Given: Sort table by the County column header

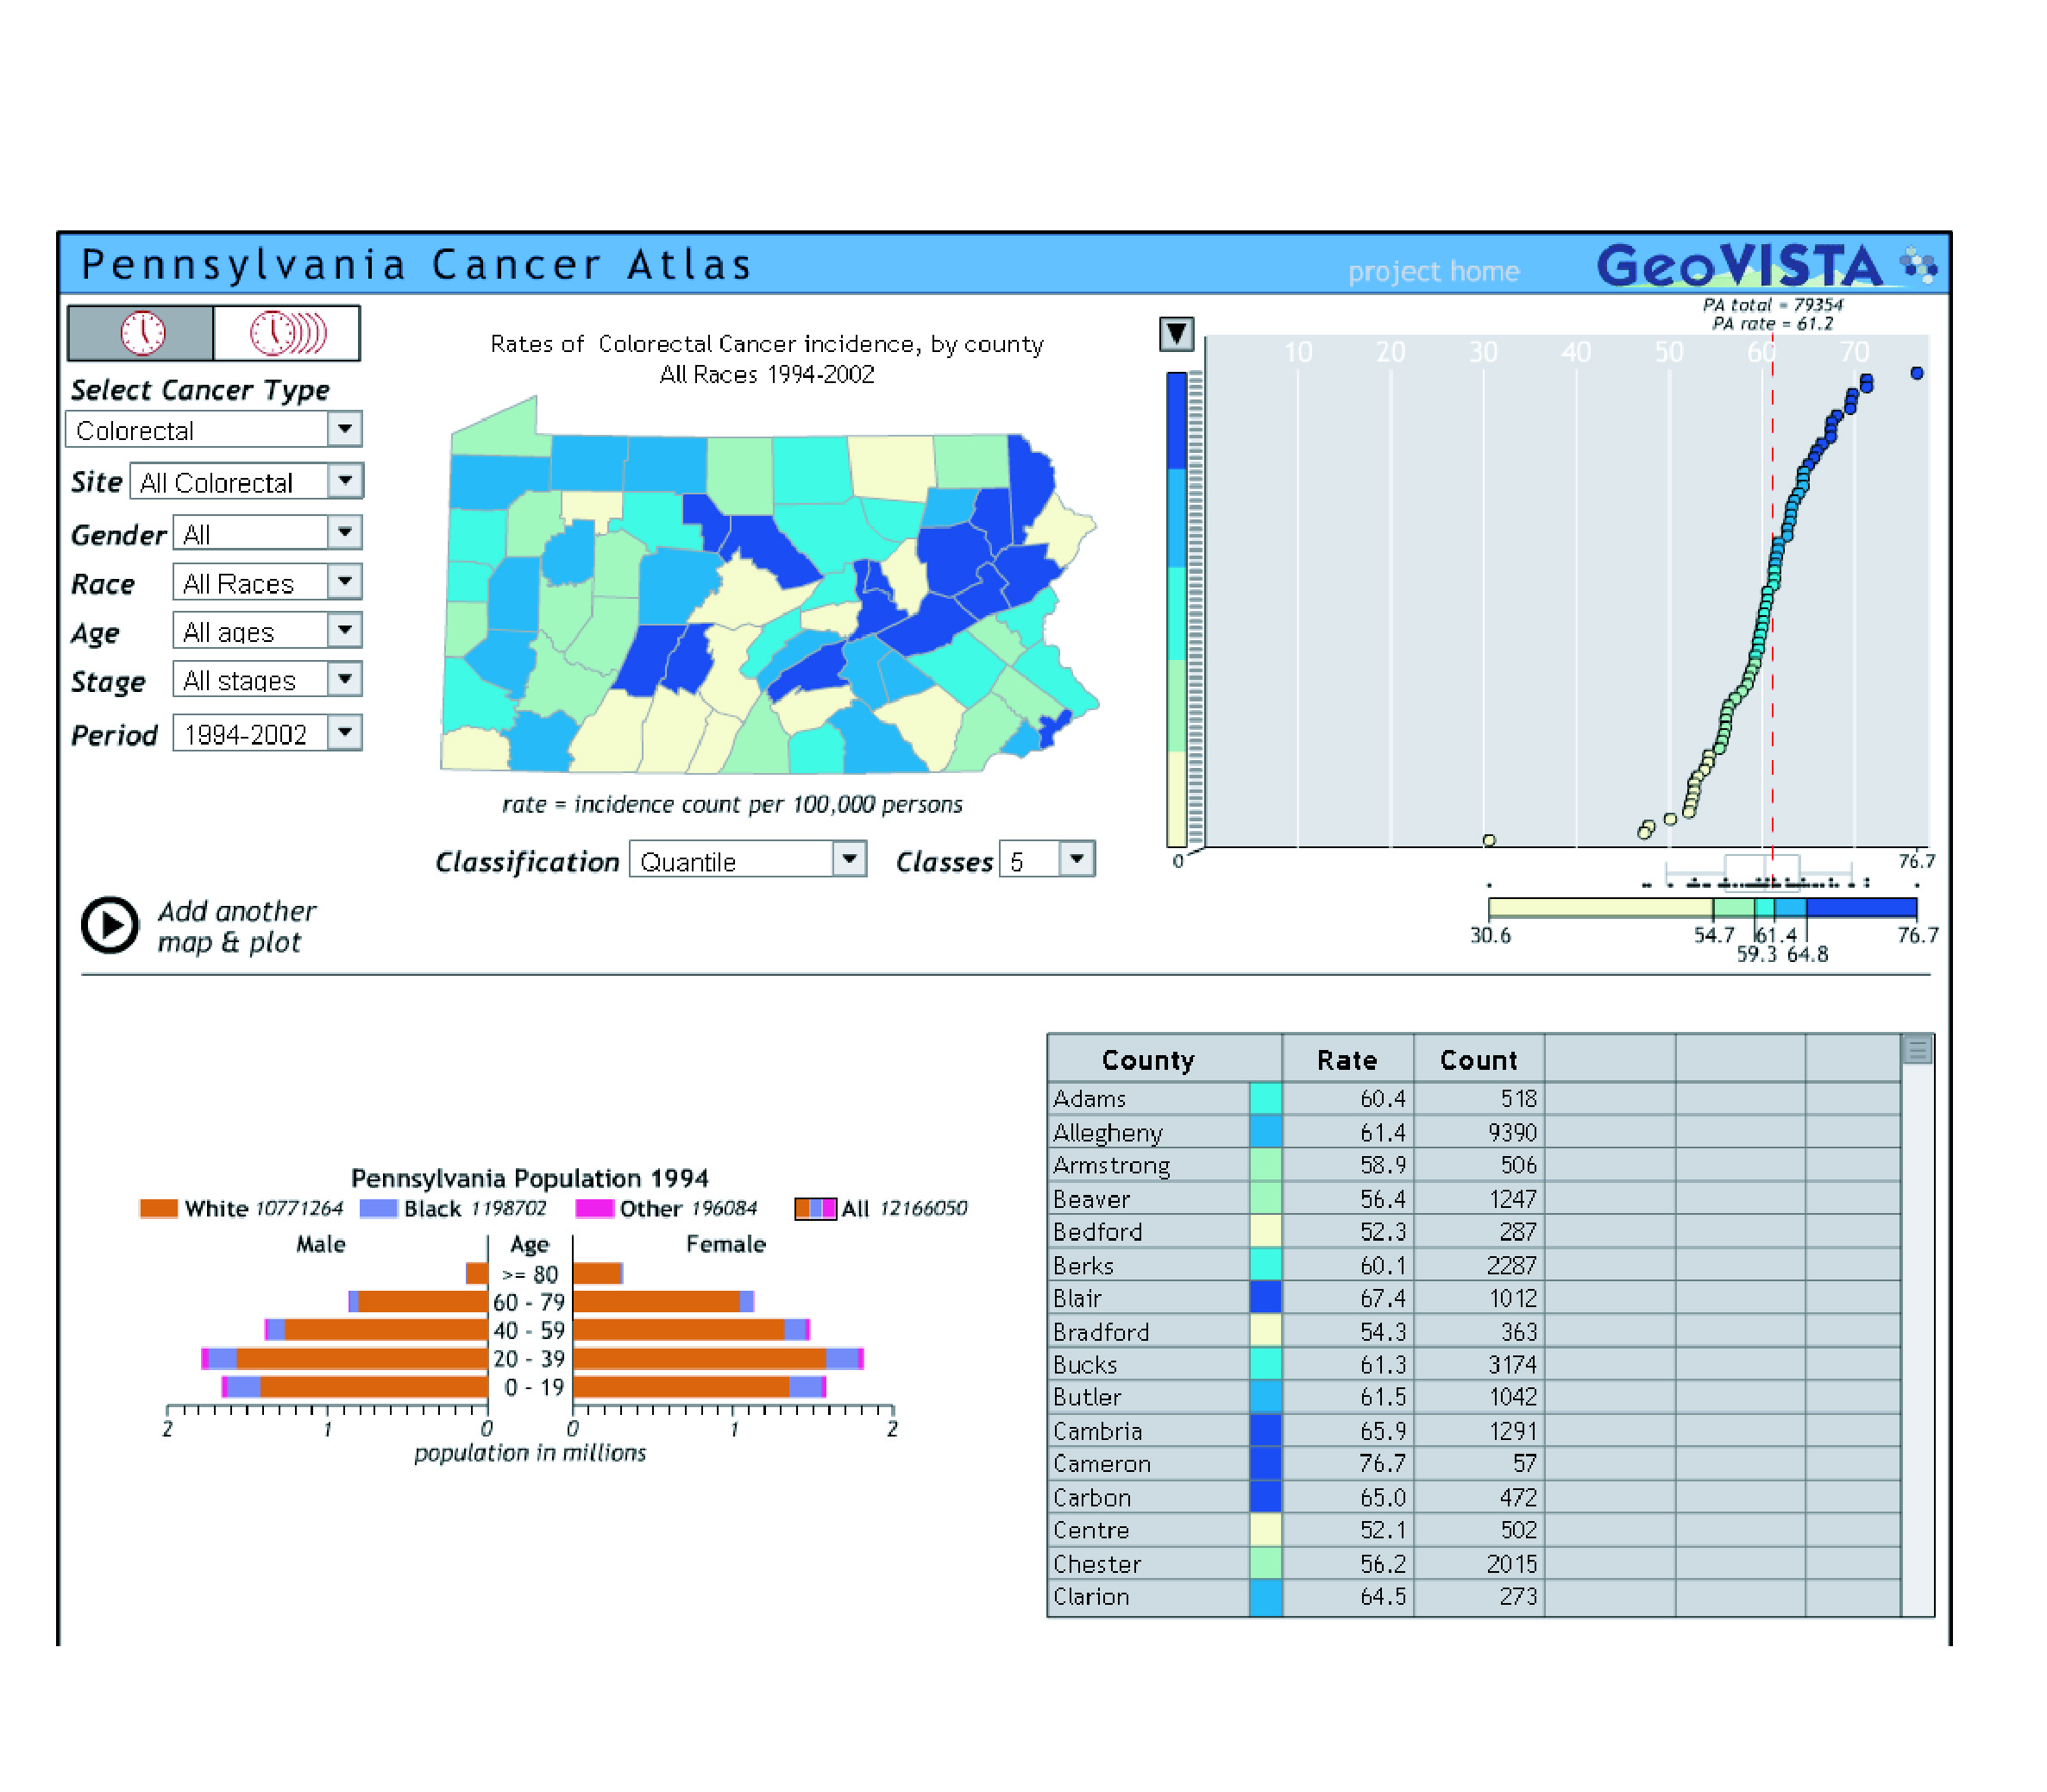Looking at the screenshot, I should 1148,1060.
